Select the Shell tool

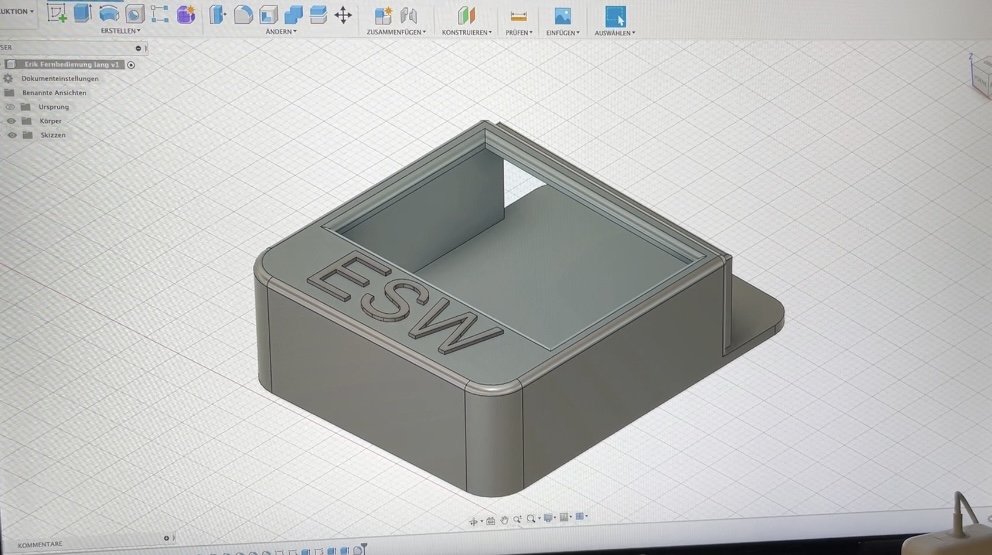click(x=268, y=15)
